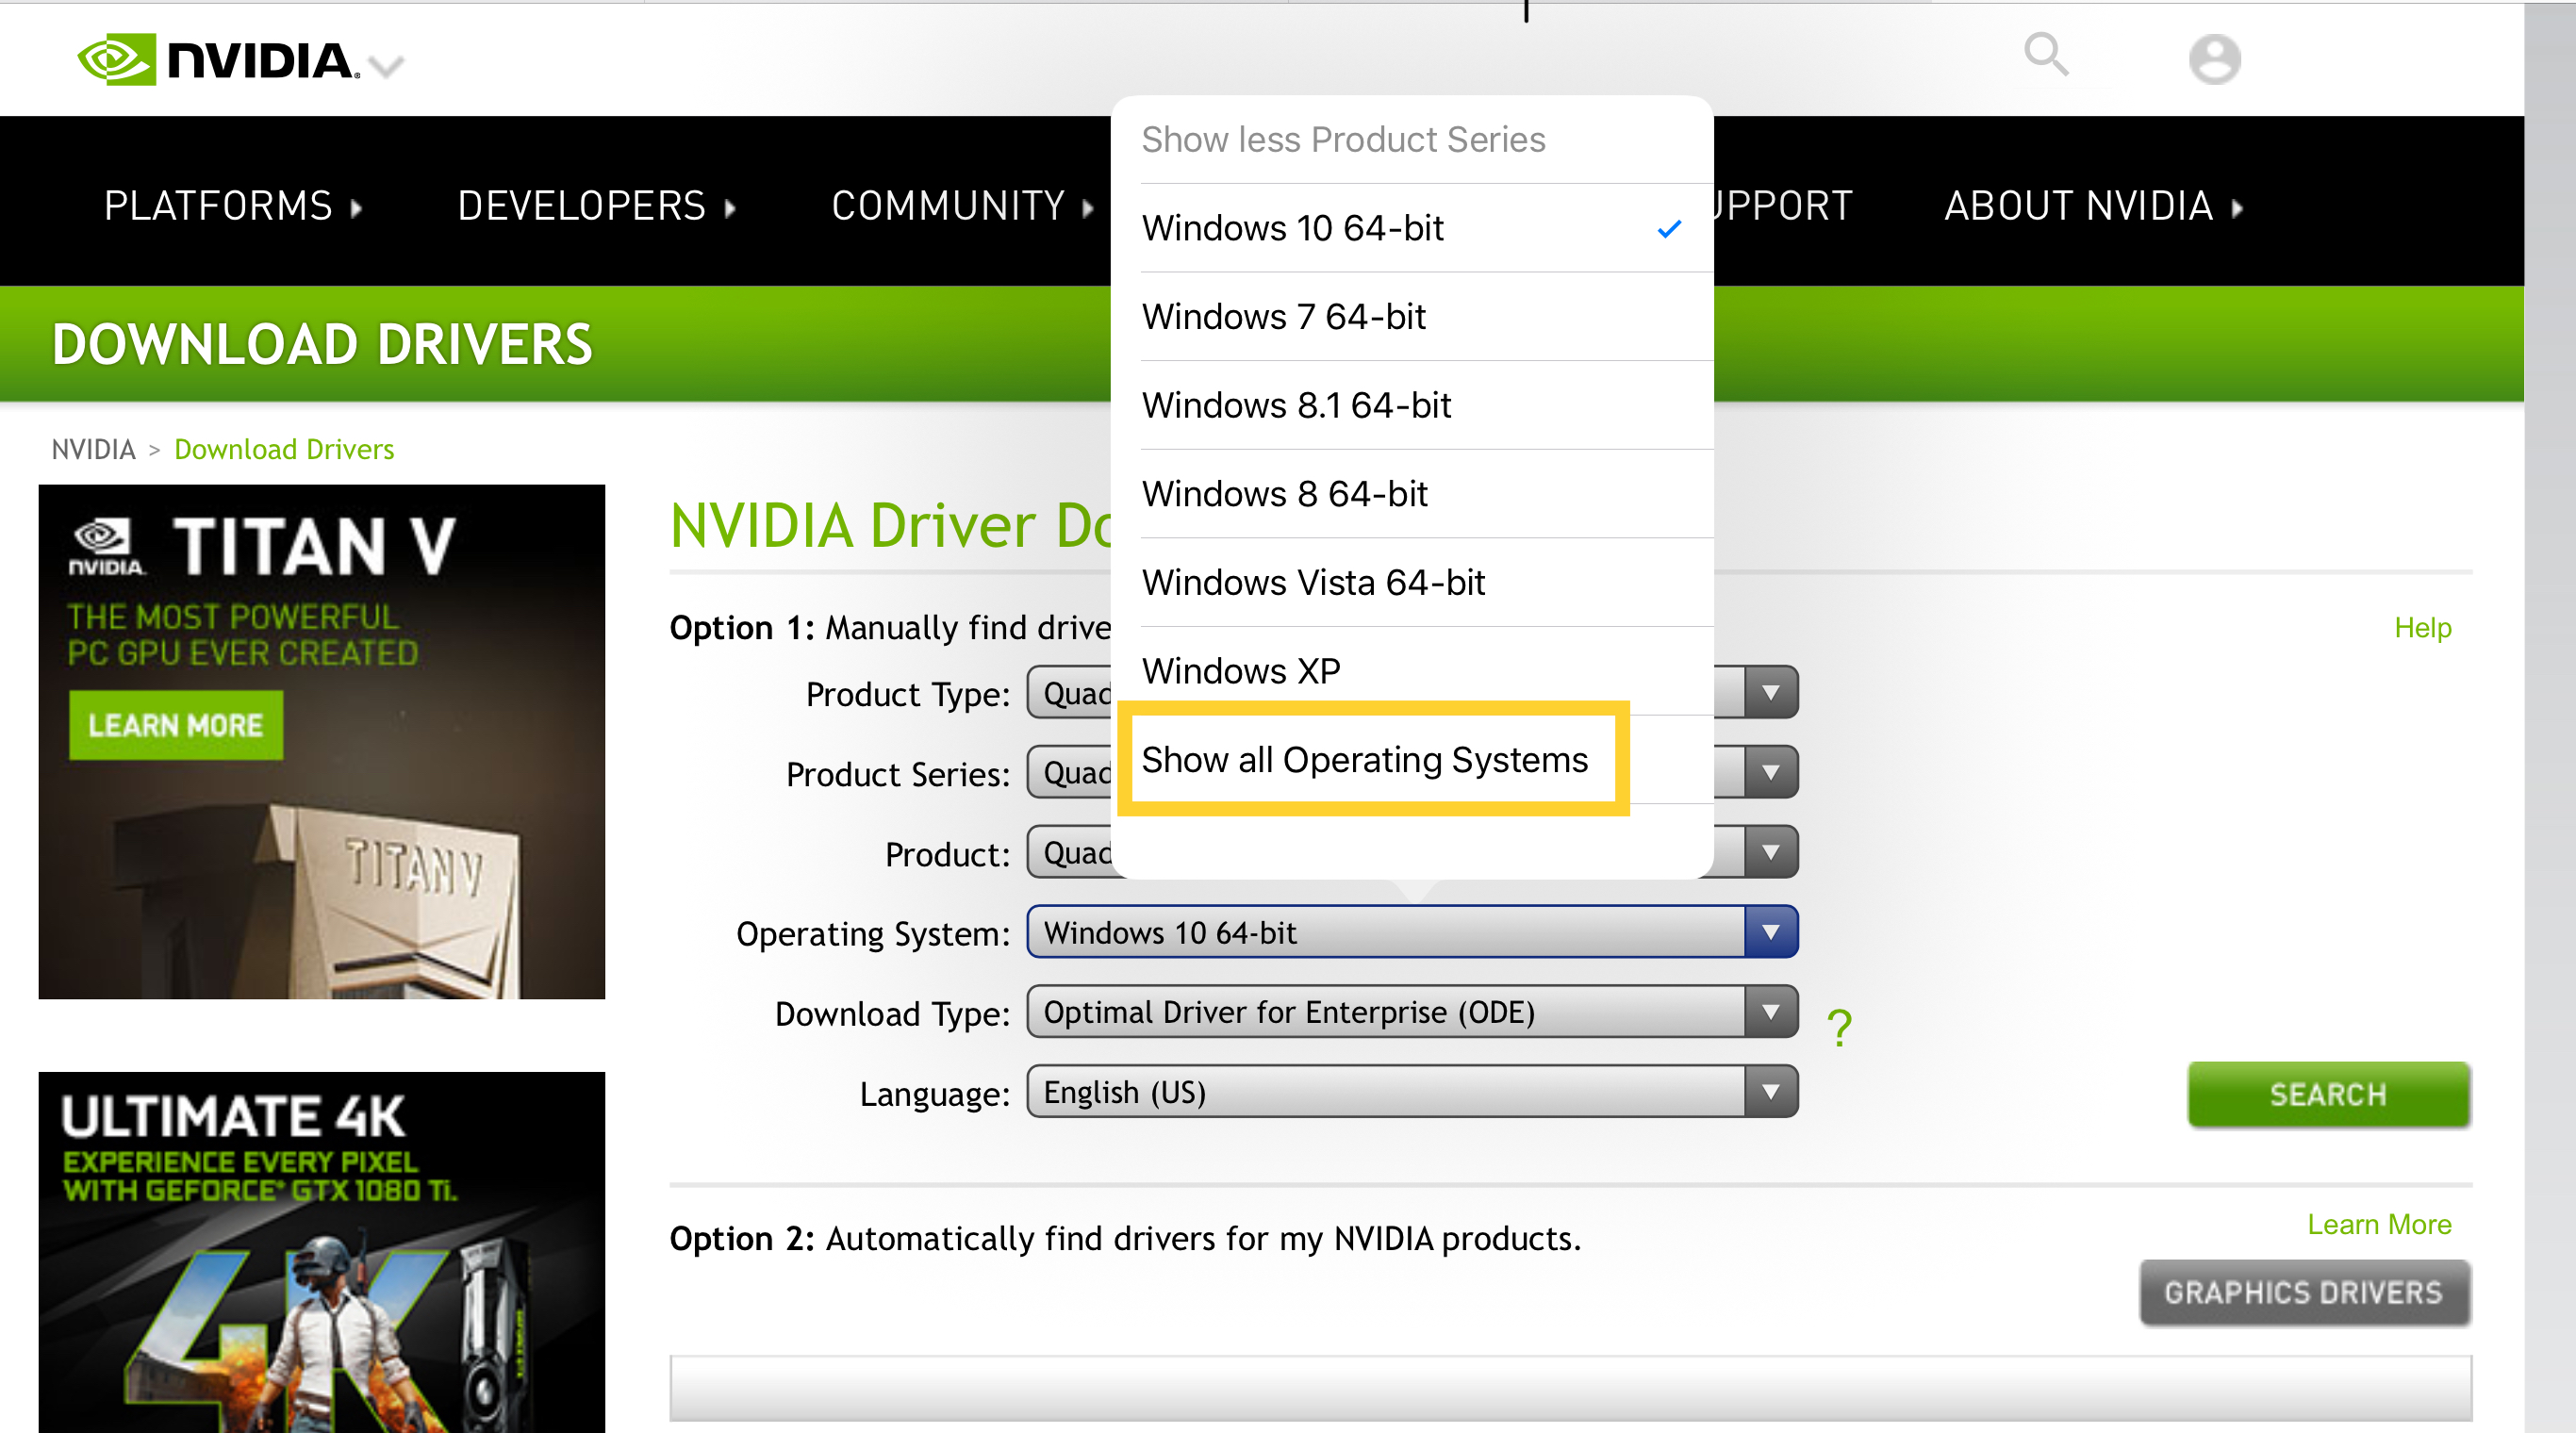The height and width of the screenshot is (1433, 2576).
Task: Open Download Type dropdown arrow
Action: tap(1770, 1012)
